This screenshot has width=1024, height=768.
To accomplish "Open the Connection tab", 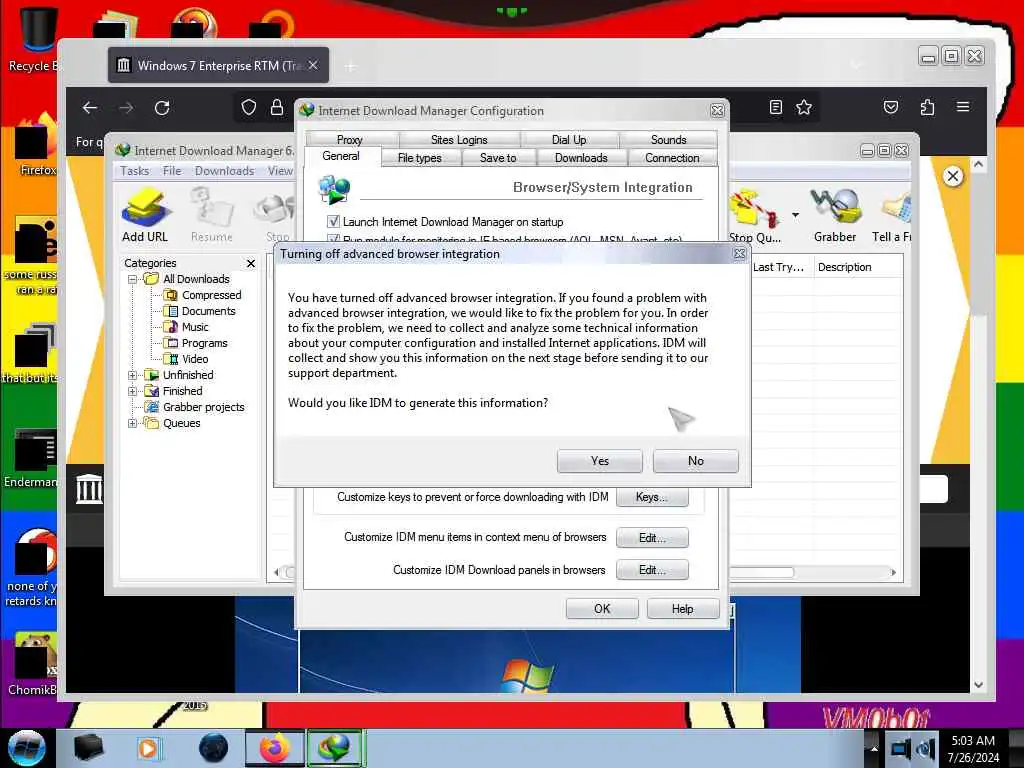I will point(672,158).
